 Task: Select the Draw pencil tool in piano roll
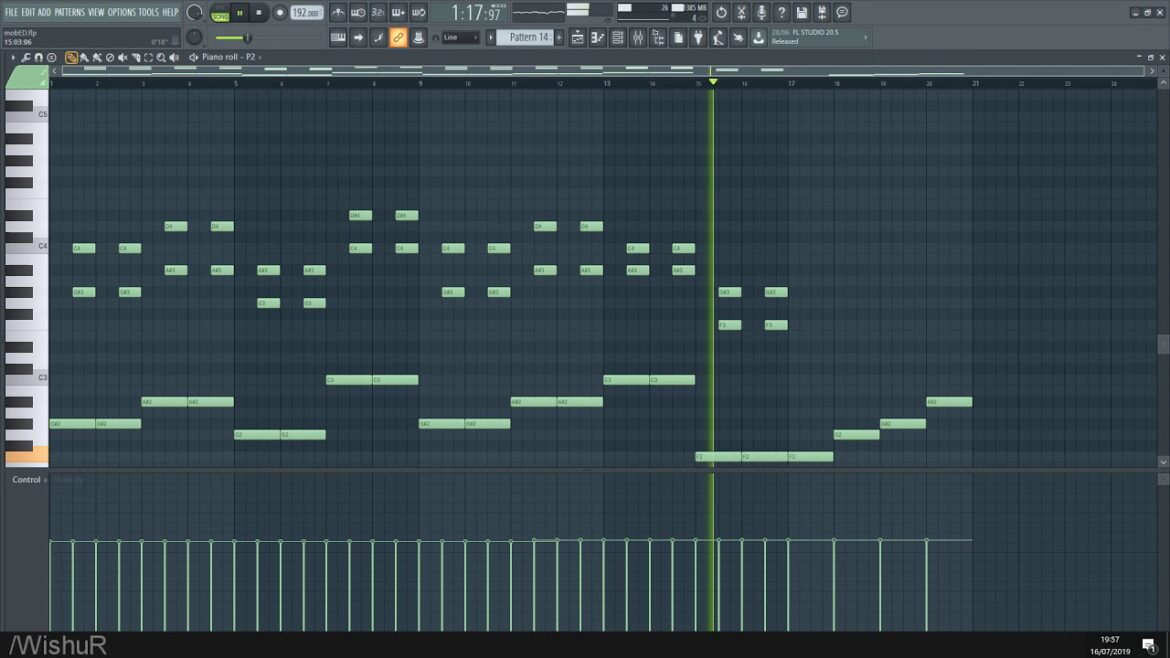pos(71,57)
